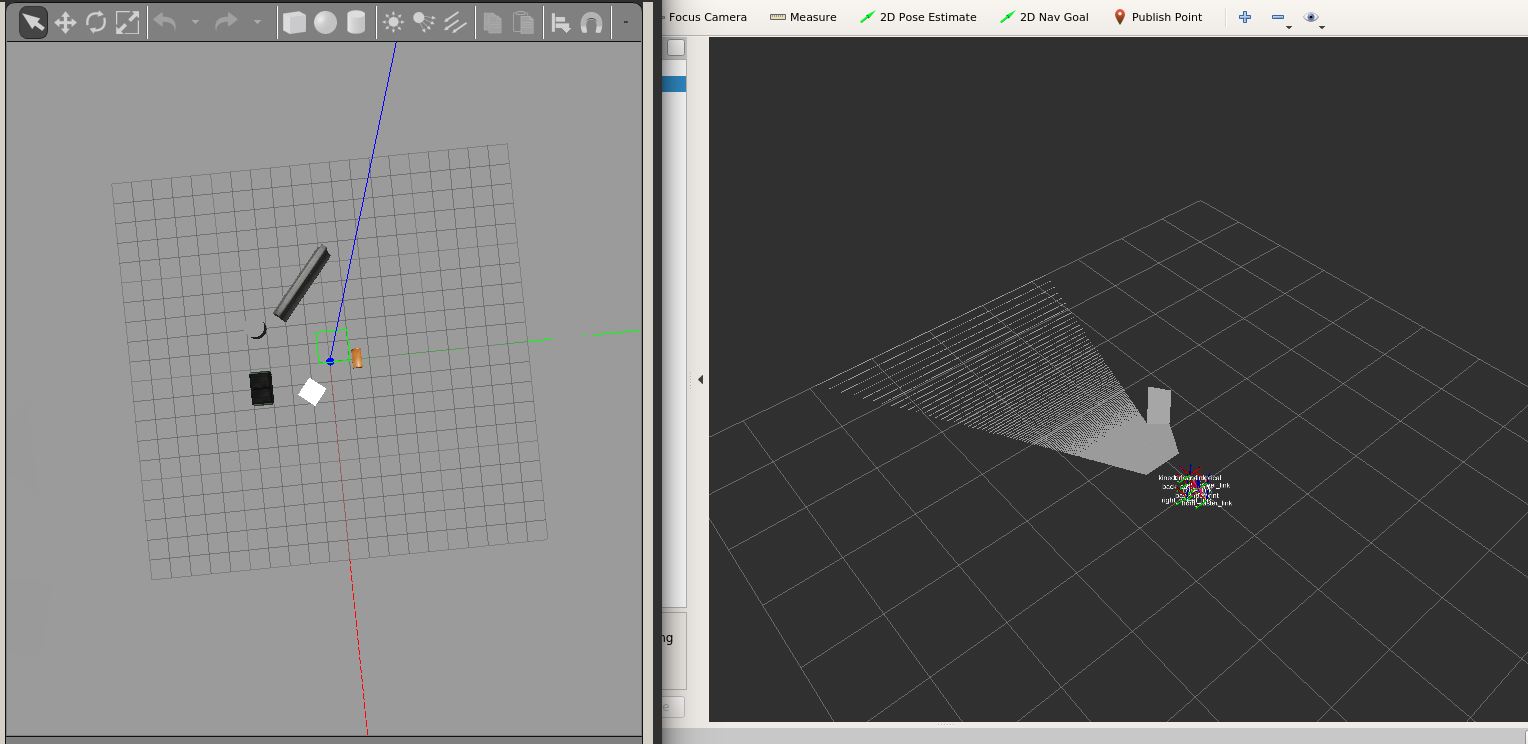Insert a box shape in Gazebo
Screen dimensions: 1528x744
[294, 22]
